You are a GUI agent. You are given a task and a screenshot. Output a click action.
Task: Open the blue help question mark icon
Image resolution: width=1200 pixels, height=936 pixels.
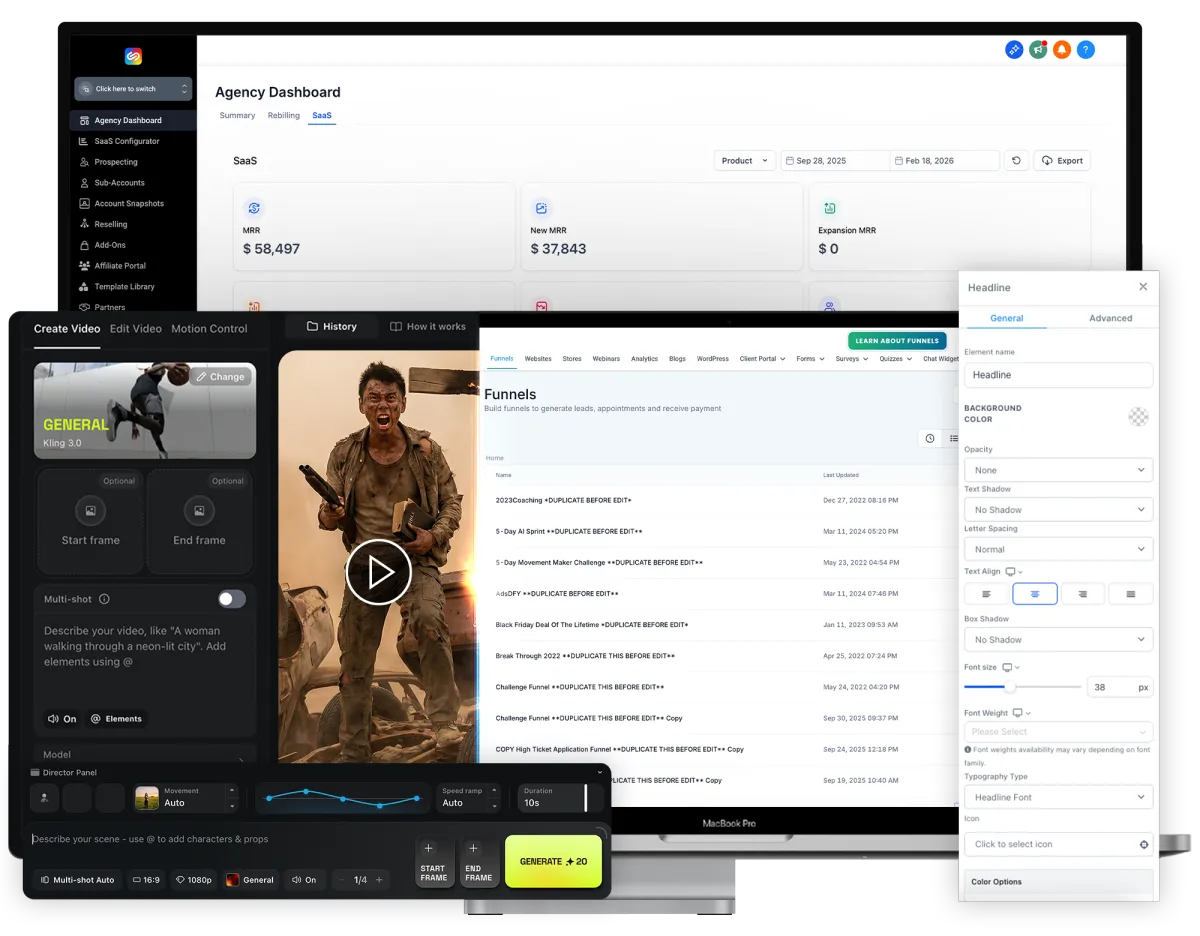[x=1086, y=49]
